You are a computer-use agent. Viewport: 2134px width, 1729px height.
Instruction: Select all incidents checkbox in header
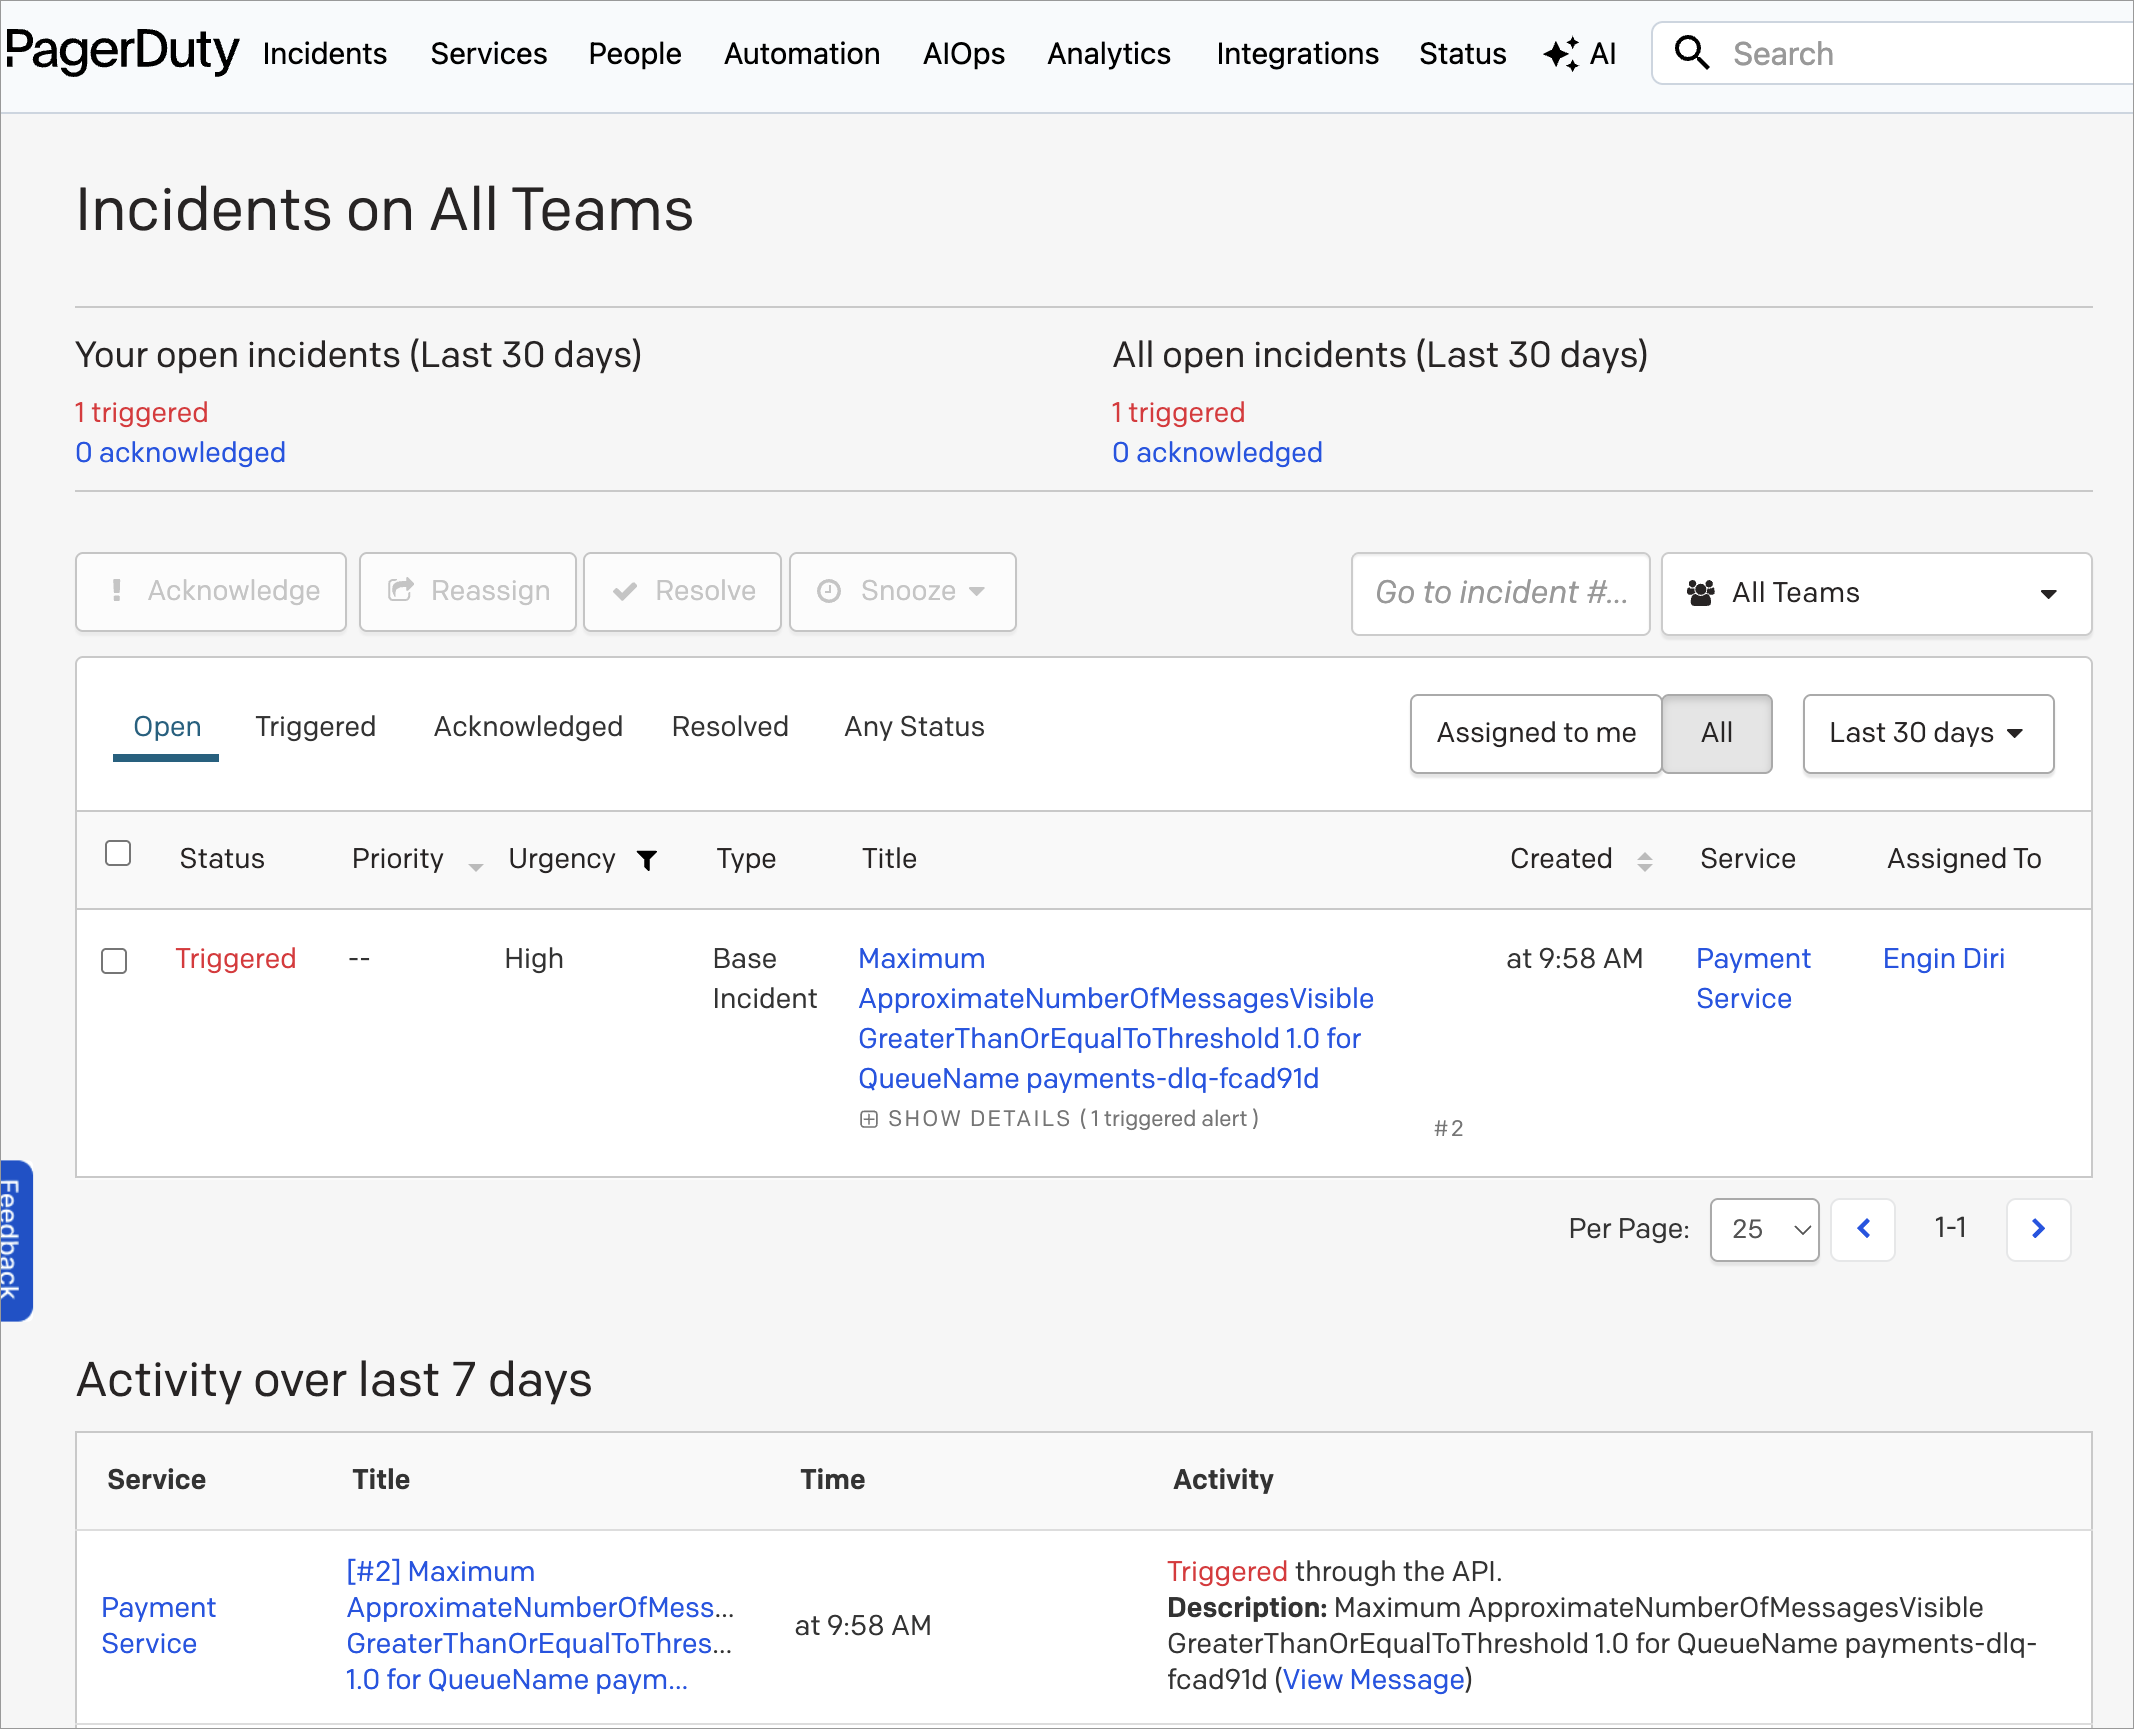tap(118, 853)
